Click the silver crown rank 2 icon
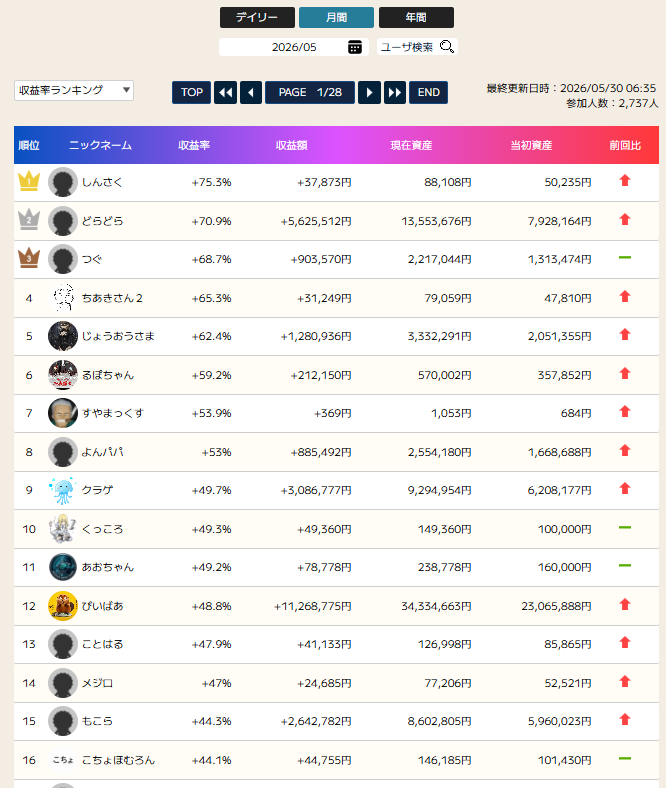This screenshot has width=666, height=788. pyautogui.click(x=29, y=220)
